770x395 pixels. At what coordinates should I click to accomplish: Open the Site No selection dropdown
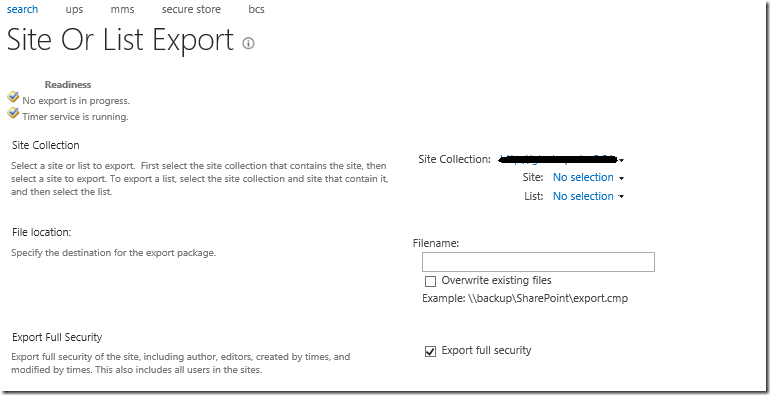click(588, 177)
